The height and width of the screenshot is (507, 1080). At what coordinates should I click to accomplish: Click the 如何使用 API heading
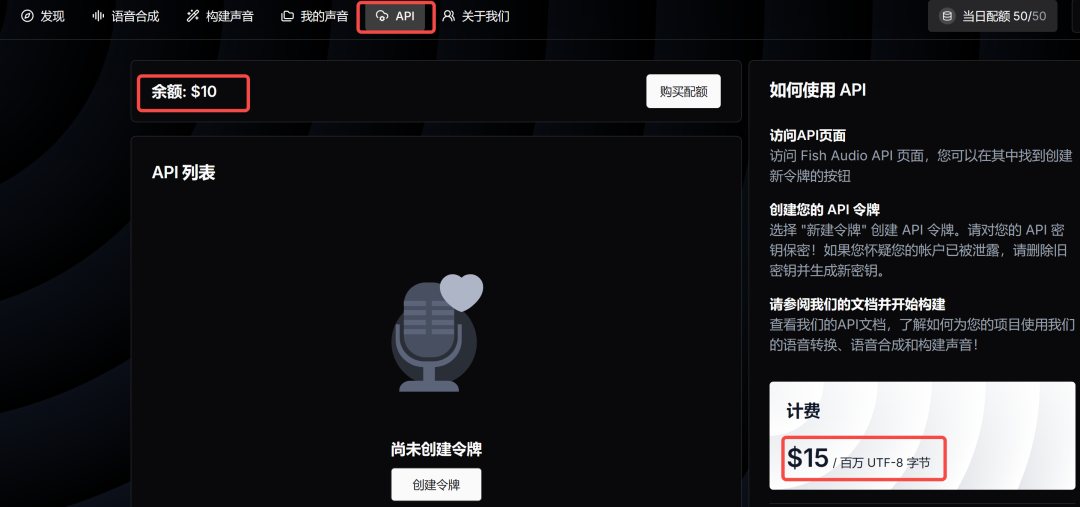[818, 90]
